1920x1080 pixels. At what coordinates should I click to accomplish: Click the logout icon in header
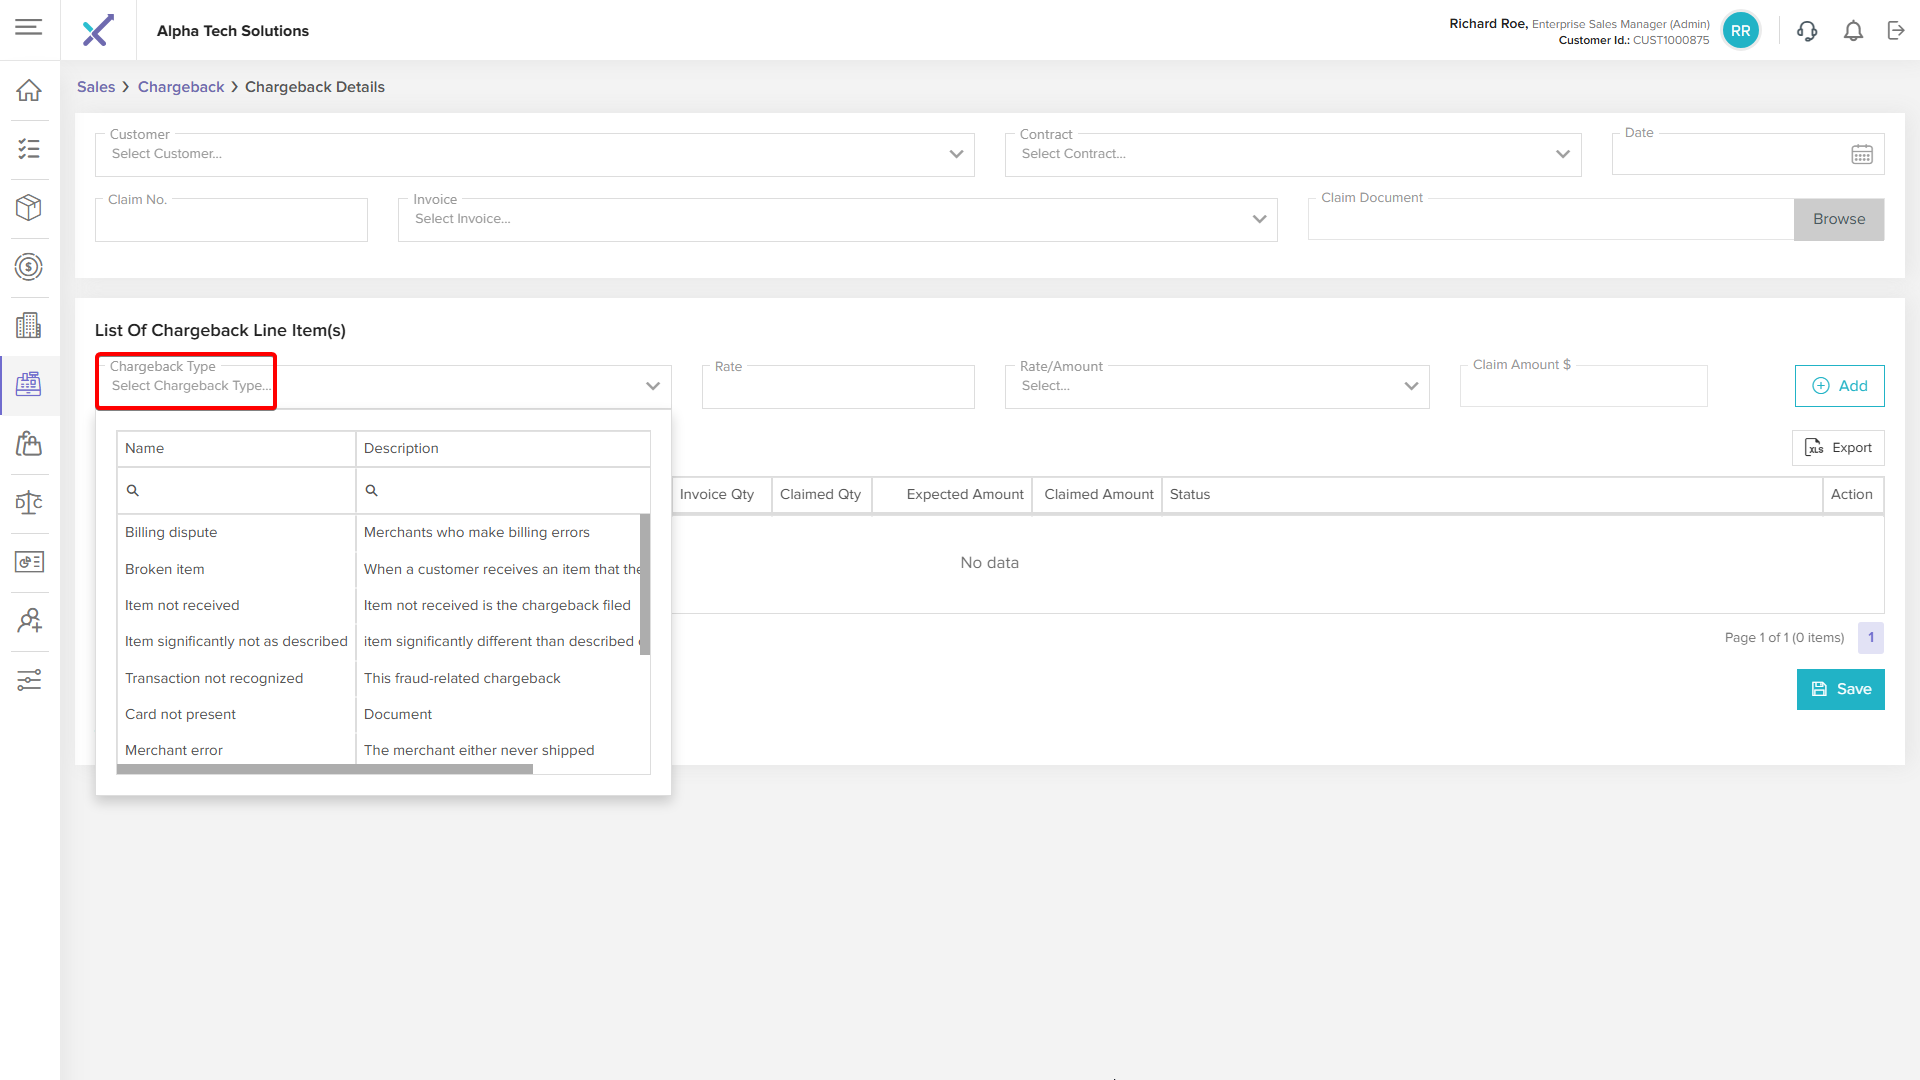coord(1896,31)
